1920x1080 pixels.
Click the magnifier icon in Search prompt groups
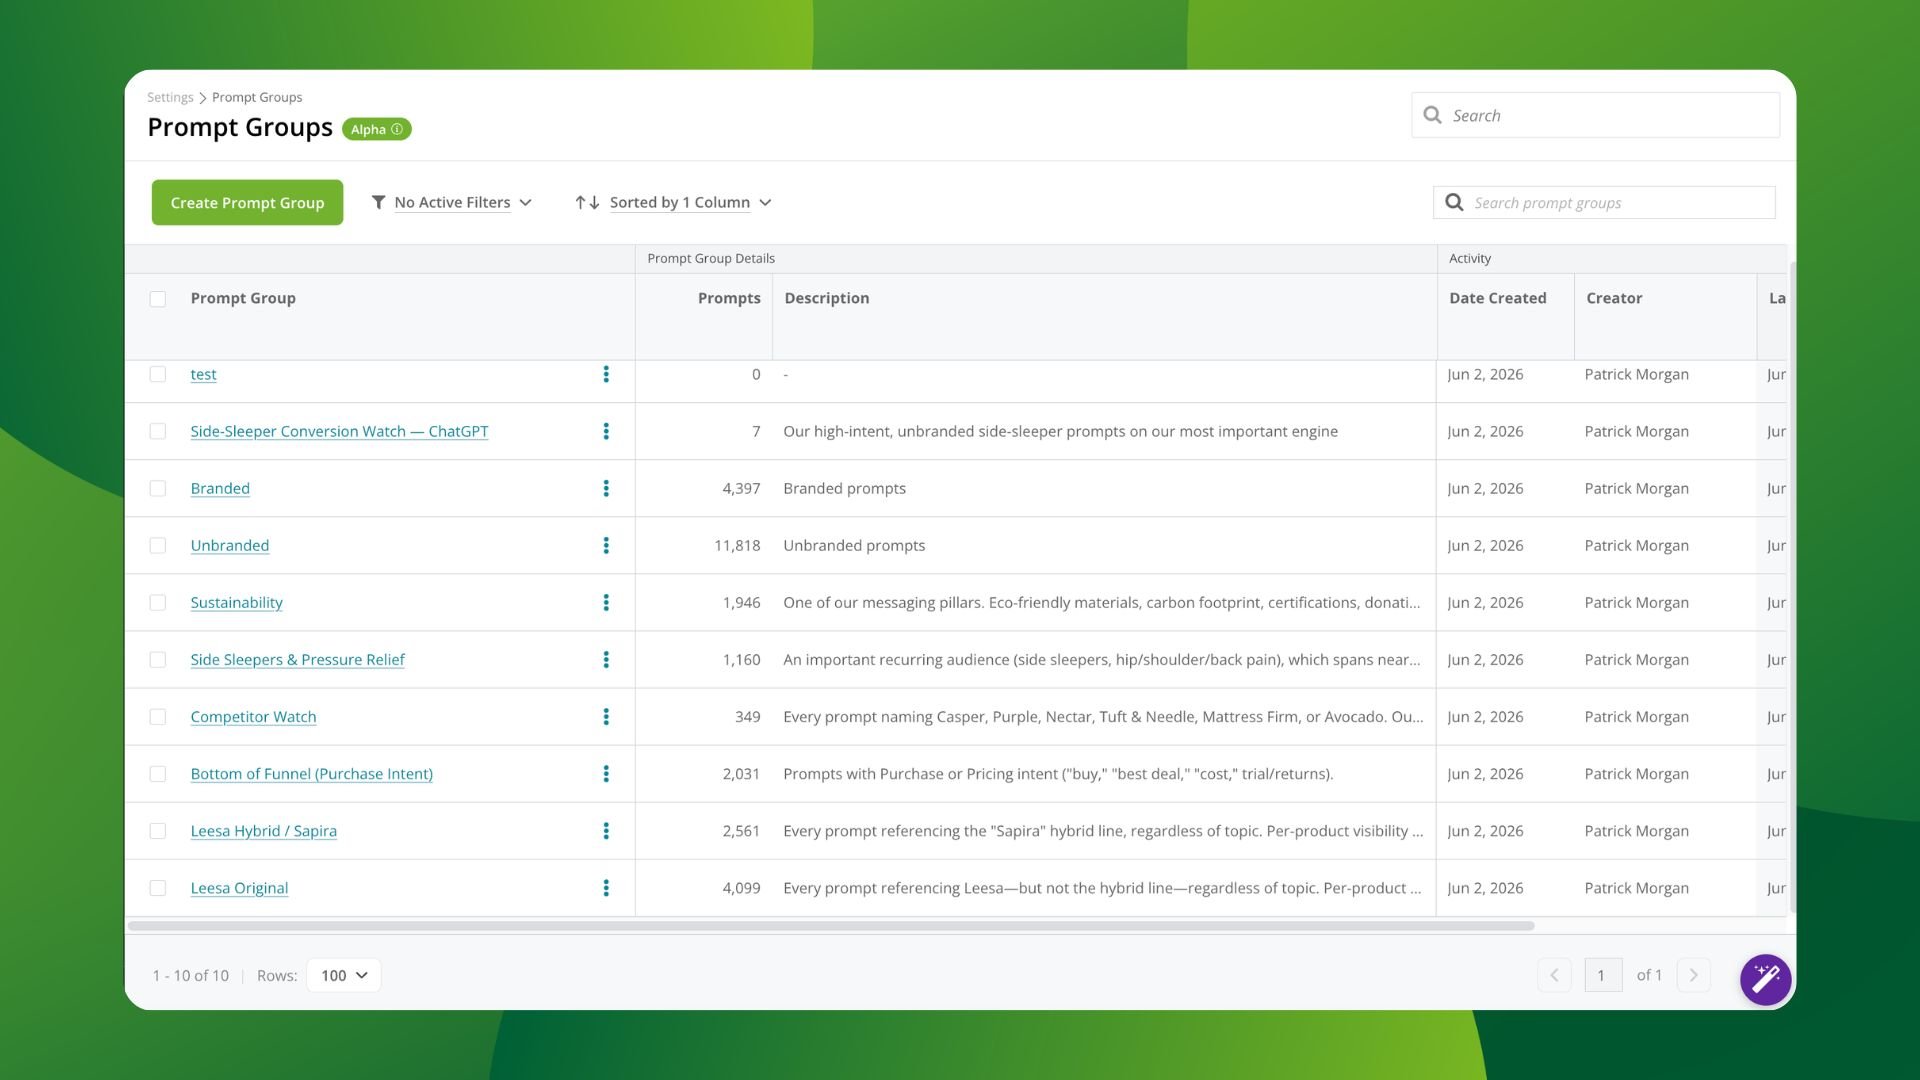click(1454, 202)
